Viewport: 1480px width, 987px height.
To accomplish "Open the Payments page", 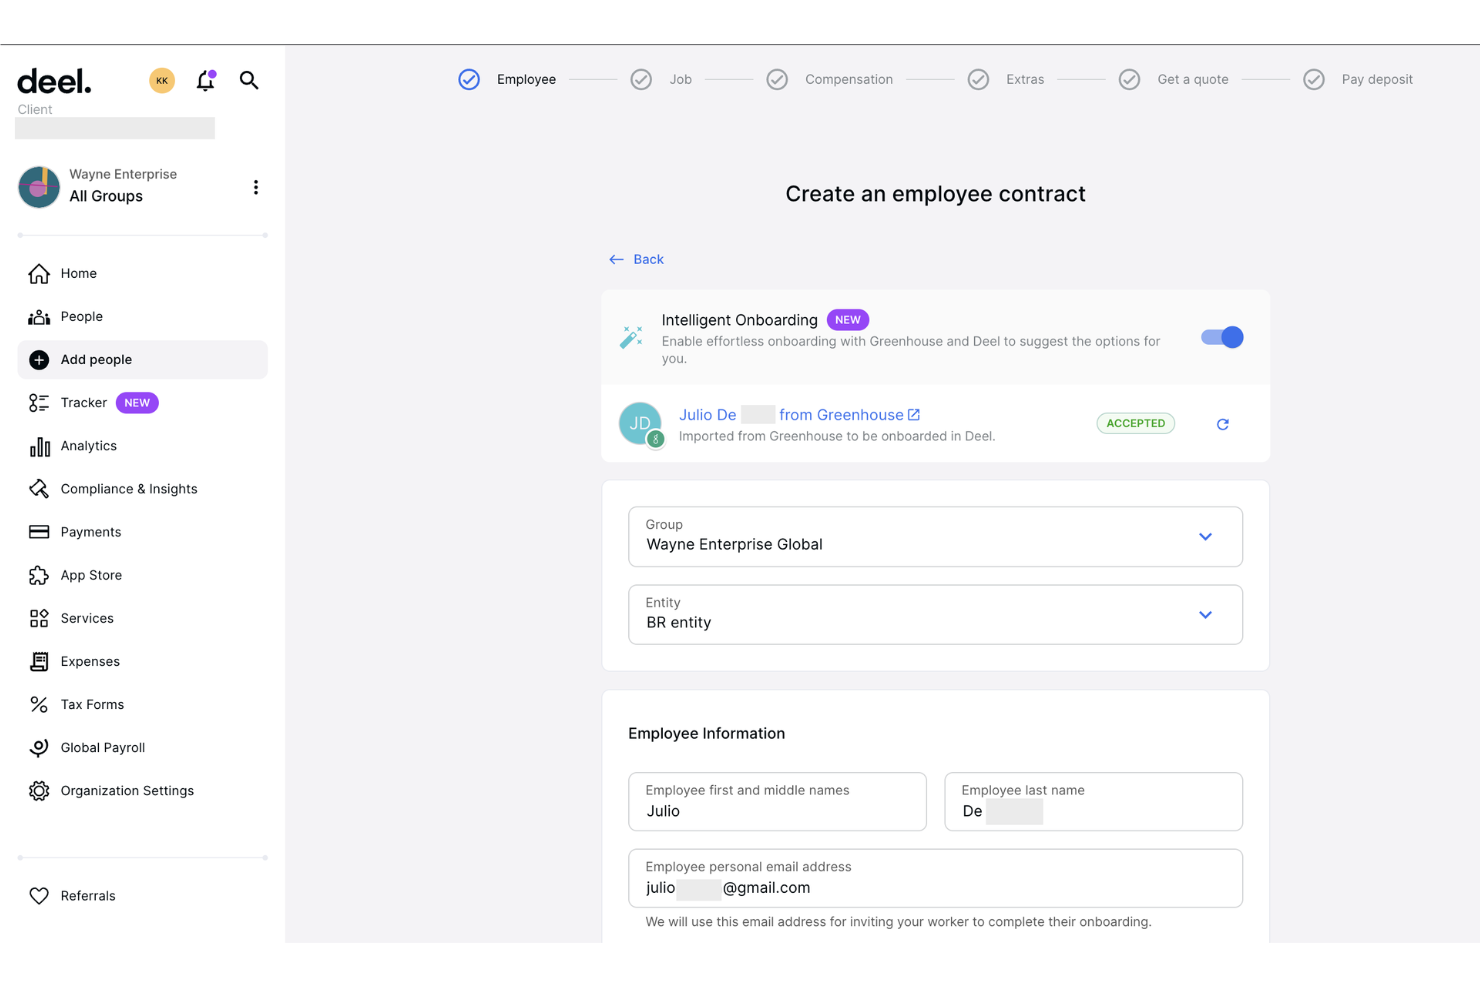I will pyautogui.click(x=91, y=531).
